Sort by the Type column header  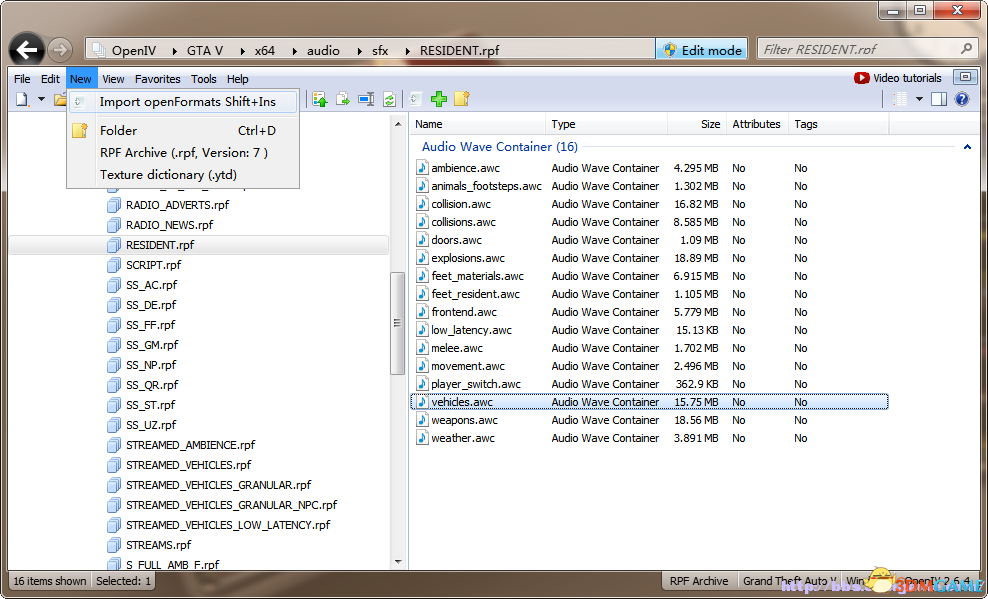pos(606,124)
